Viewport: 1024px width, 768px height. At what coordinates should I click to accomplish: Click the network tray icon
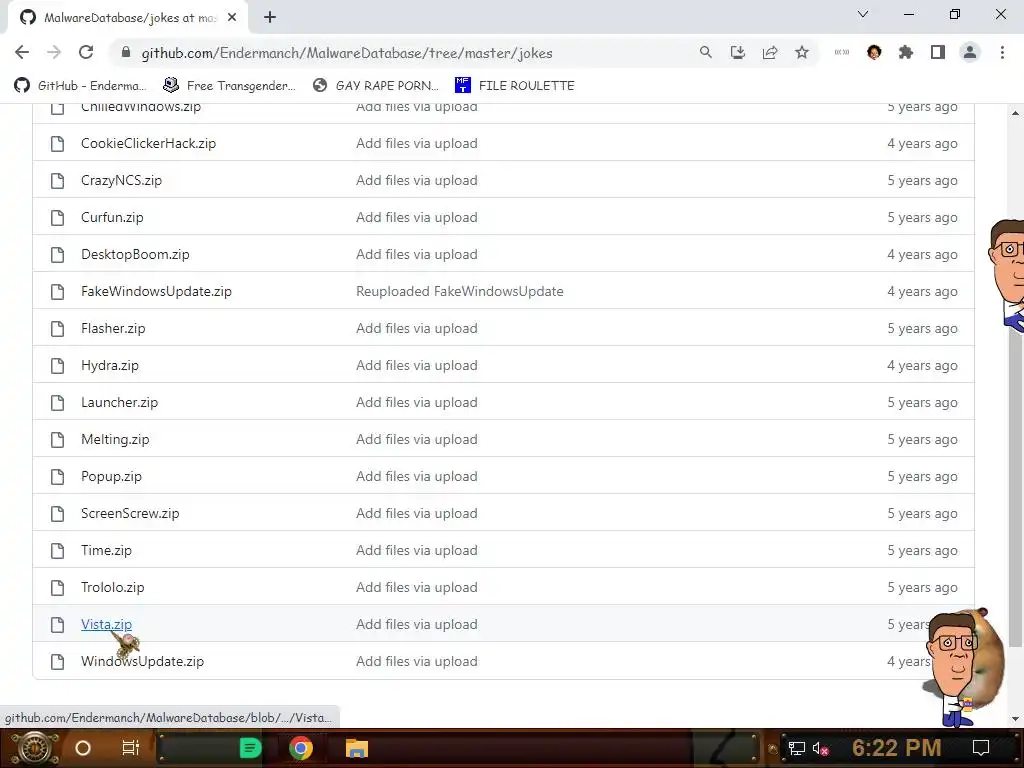(797, 748)
